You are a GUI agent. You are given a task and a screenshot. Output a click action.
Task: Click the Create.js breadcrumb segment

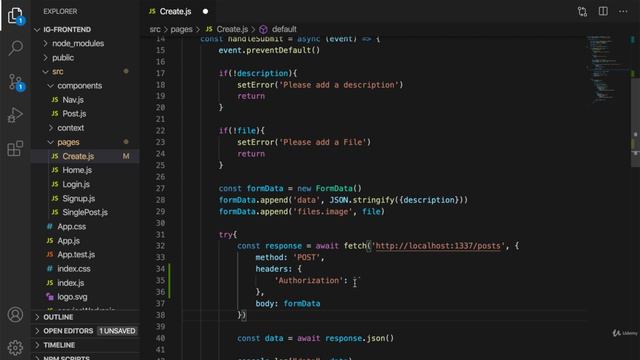click(x=232, y=29)
